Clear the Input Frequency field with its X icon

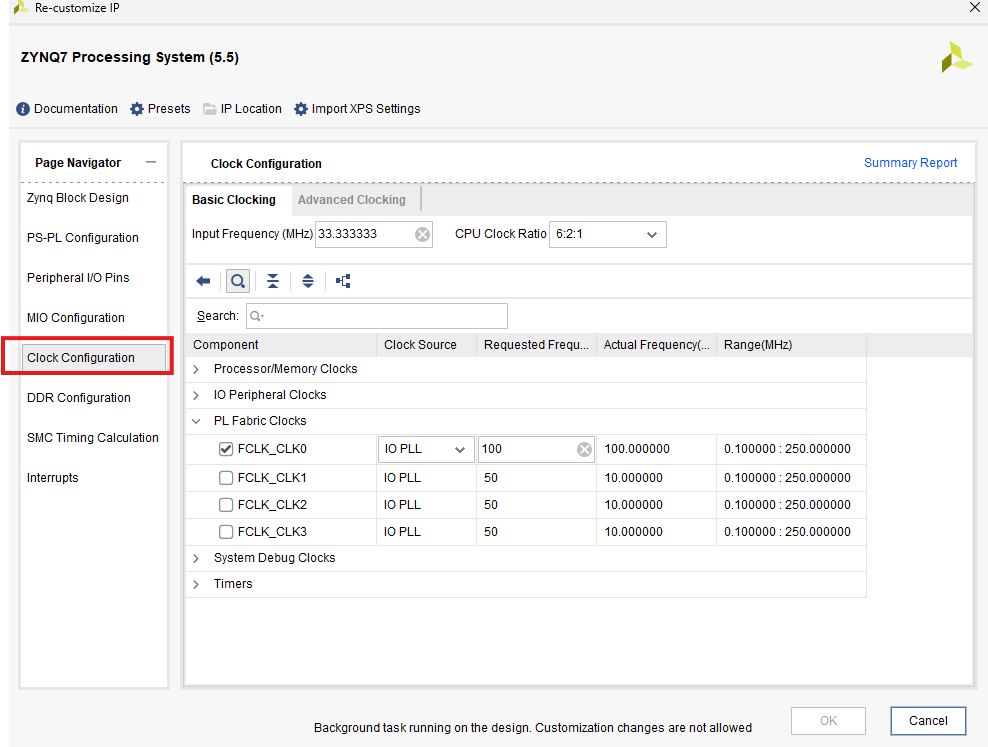422,234
